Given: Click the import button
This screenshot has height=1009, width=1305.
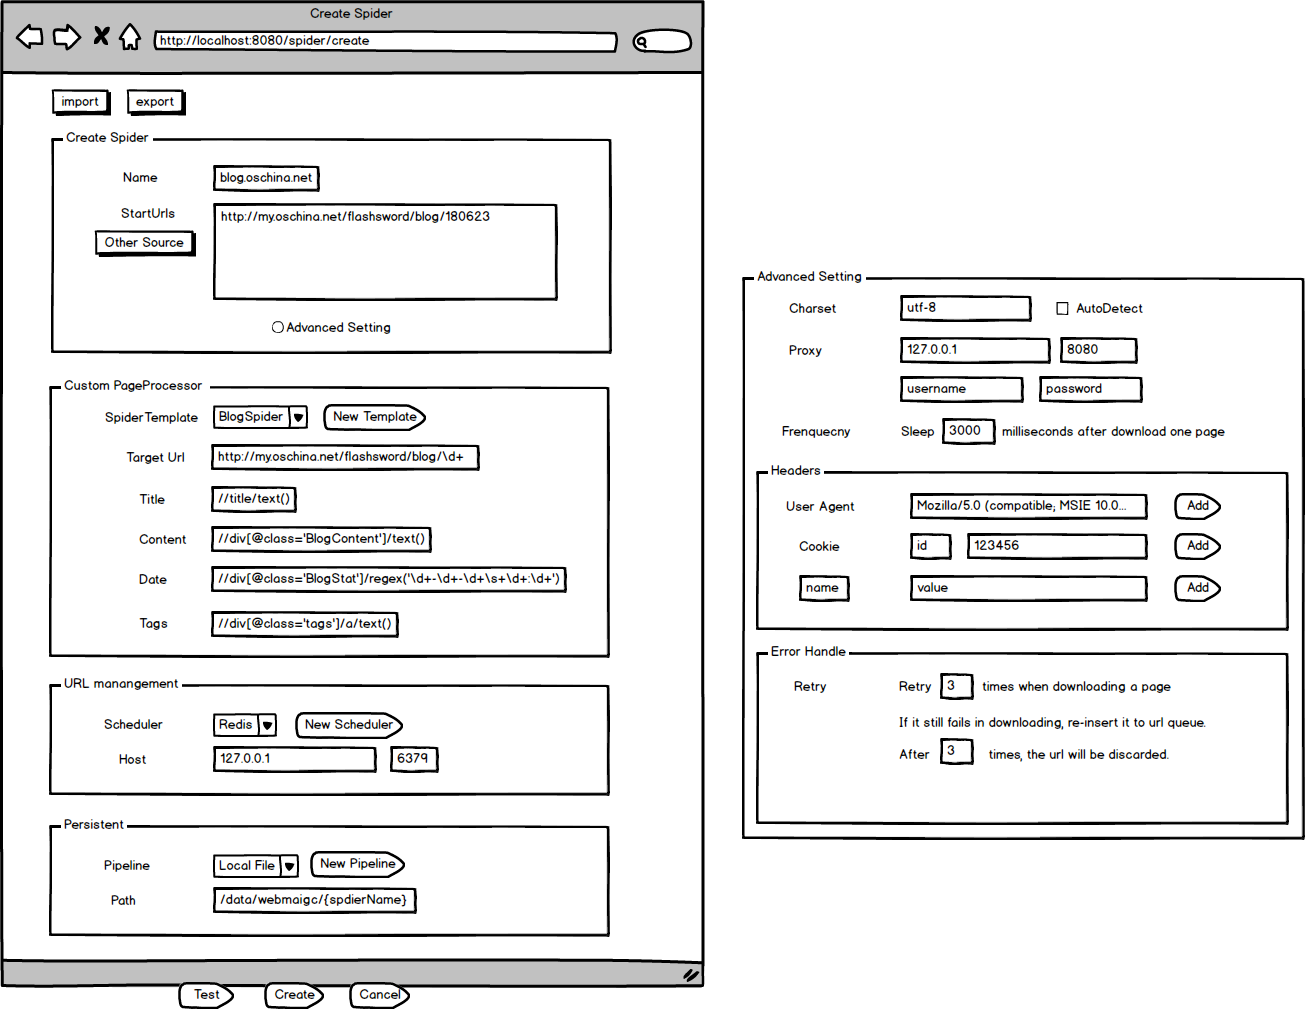Looking at the screenshot, I should pyautogui.click(x=80, y=101).
